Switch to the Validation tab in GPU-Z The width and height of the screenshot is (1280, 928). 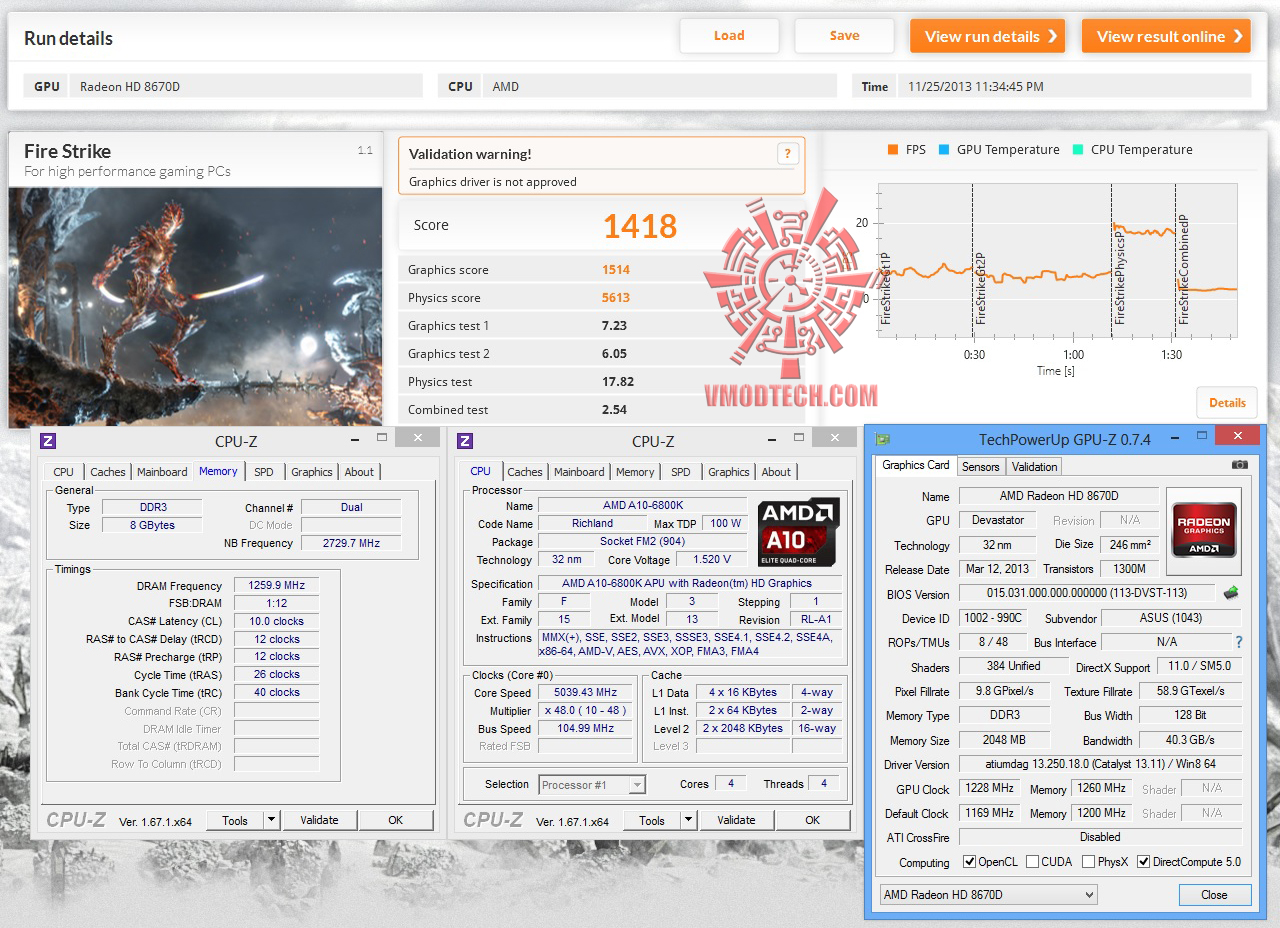[1034, 467]
